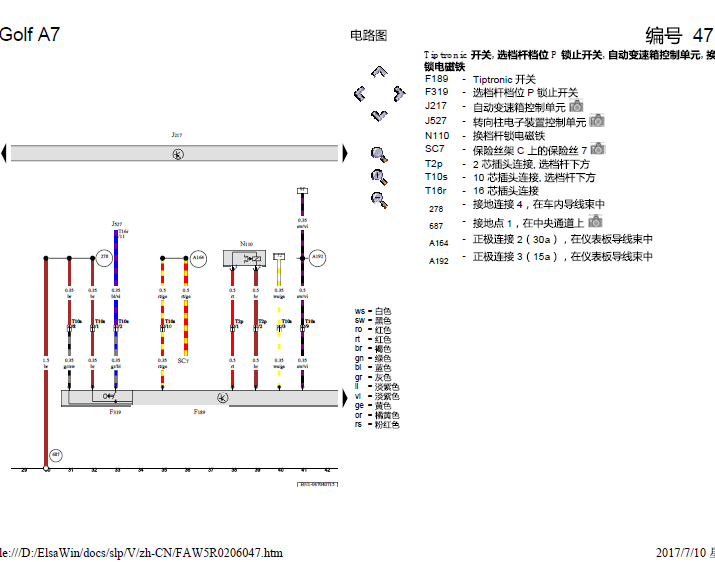Select legend entry T16r 16 芯插头连接
This screenshot has width=715, height=562.
pyautogui.click(x=482, y=191)
